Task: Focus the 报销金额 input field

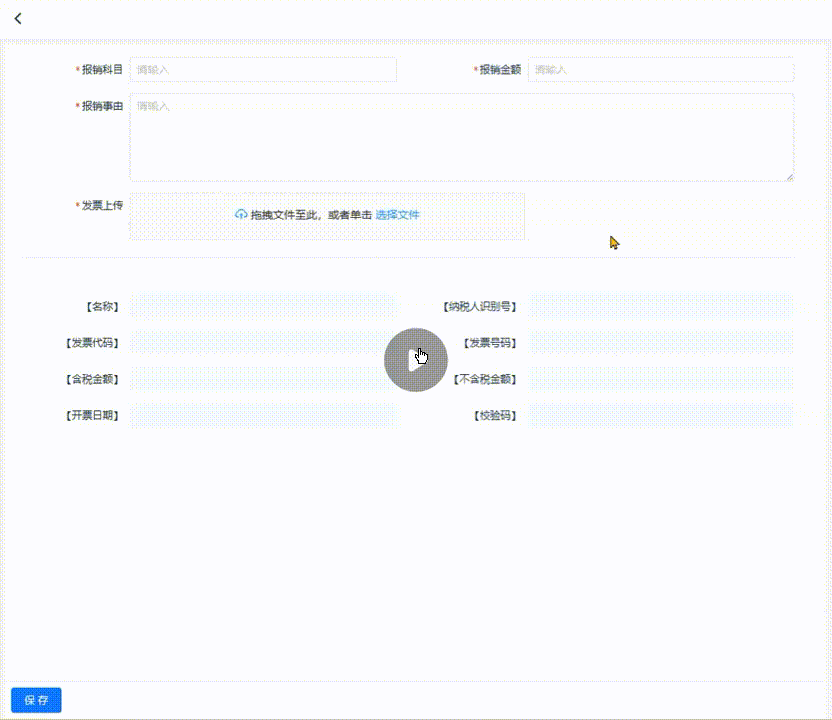Action: [x=661, y=70]
